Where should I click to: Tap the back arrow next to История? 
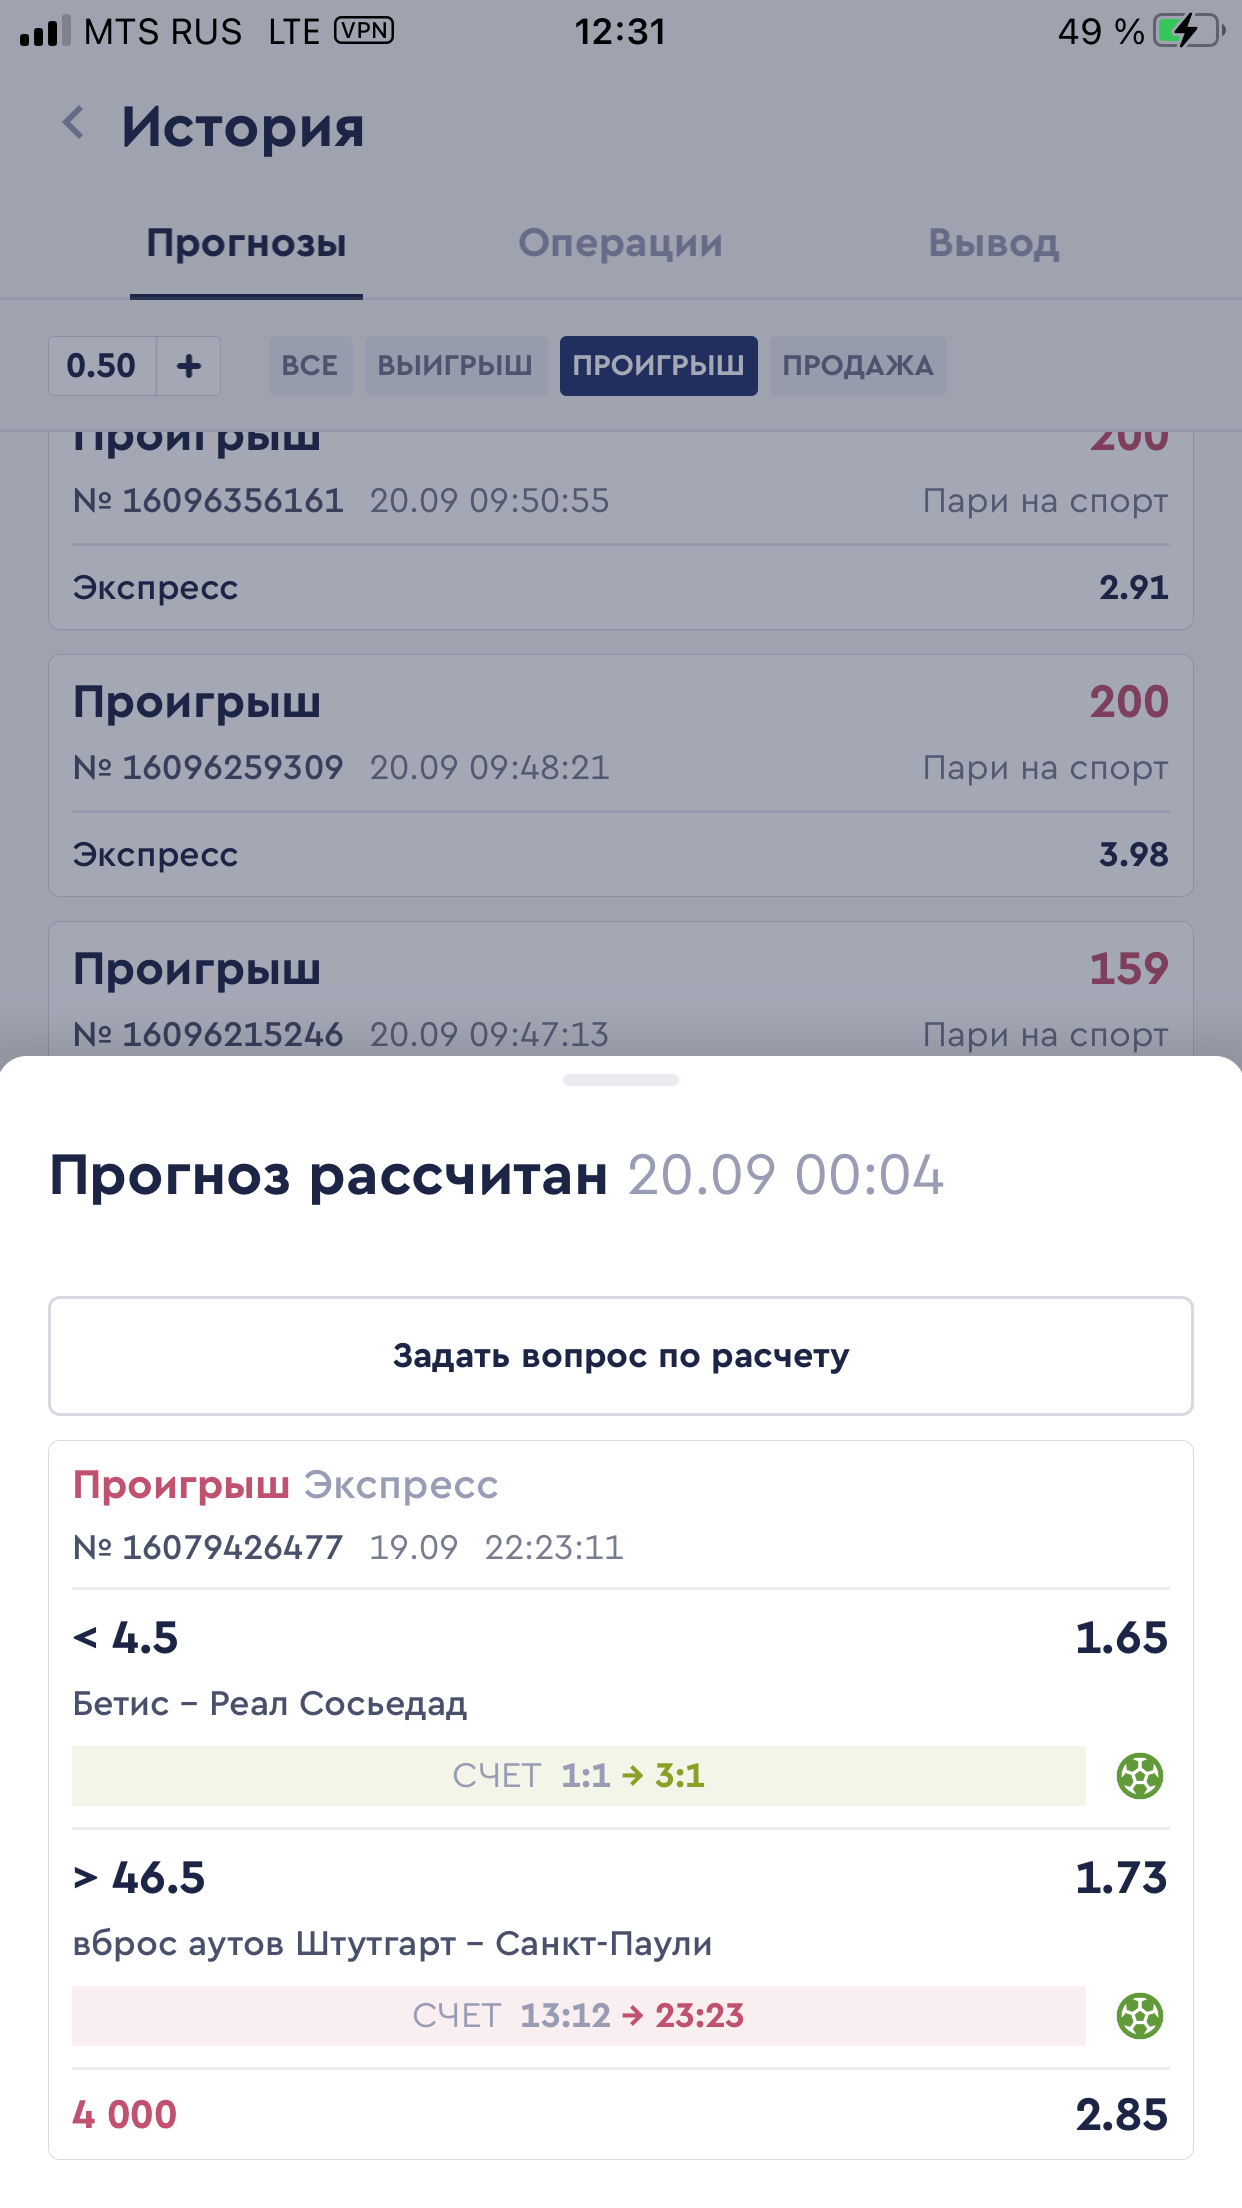[x=74, y=124]
